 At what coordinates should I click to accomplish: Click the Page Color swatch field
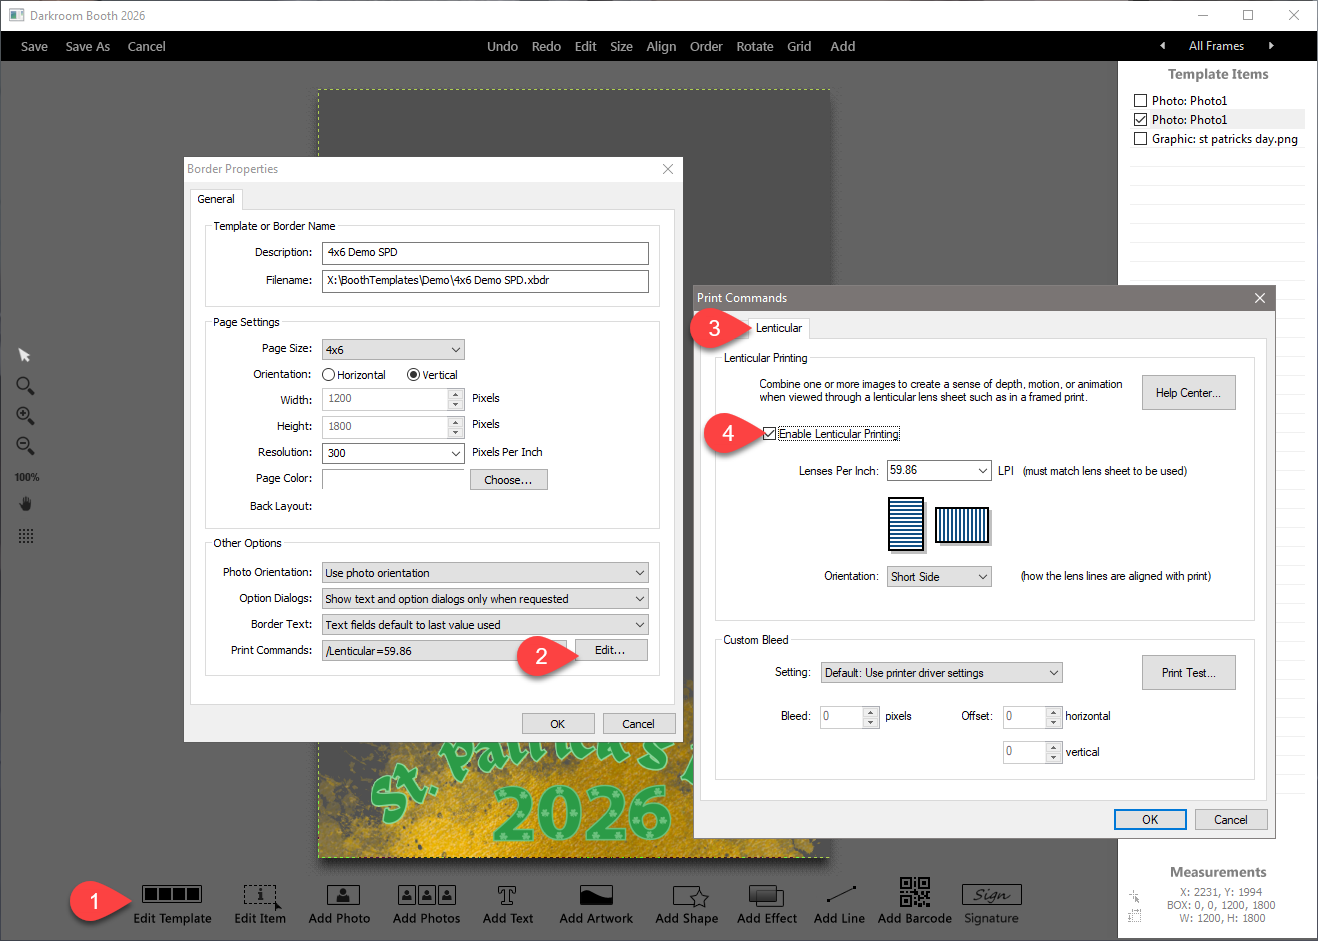(394, 479)
